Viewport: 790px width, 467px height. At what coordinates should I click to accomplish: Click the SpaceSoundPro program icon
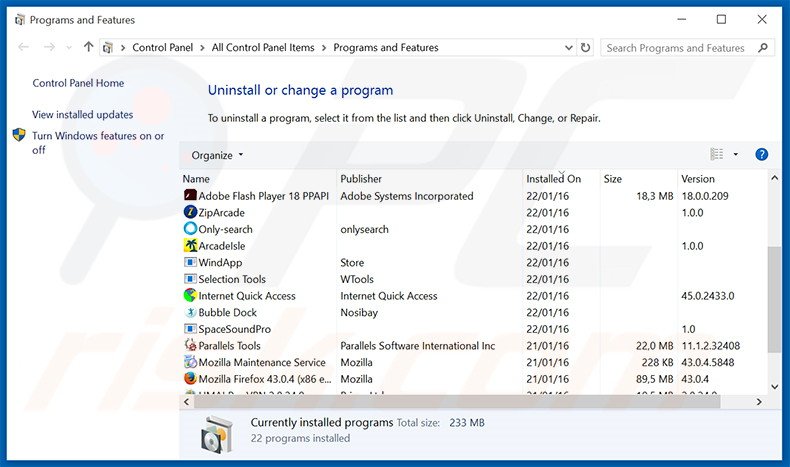coord(190,328)
